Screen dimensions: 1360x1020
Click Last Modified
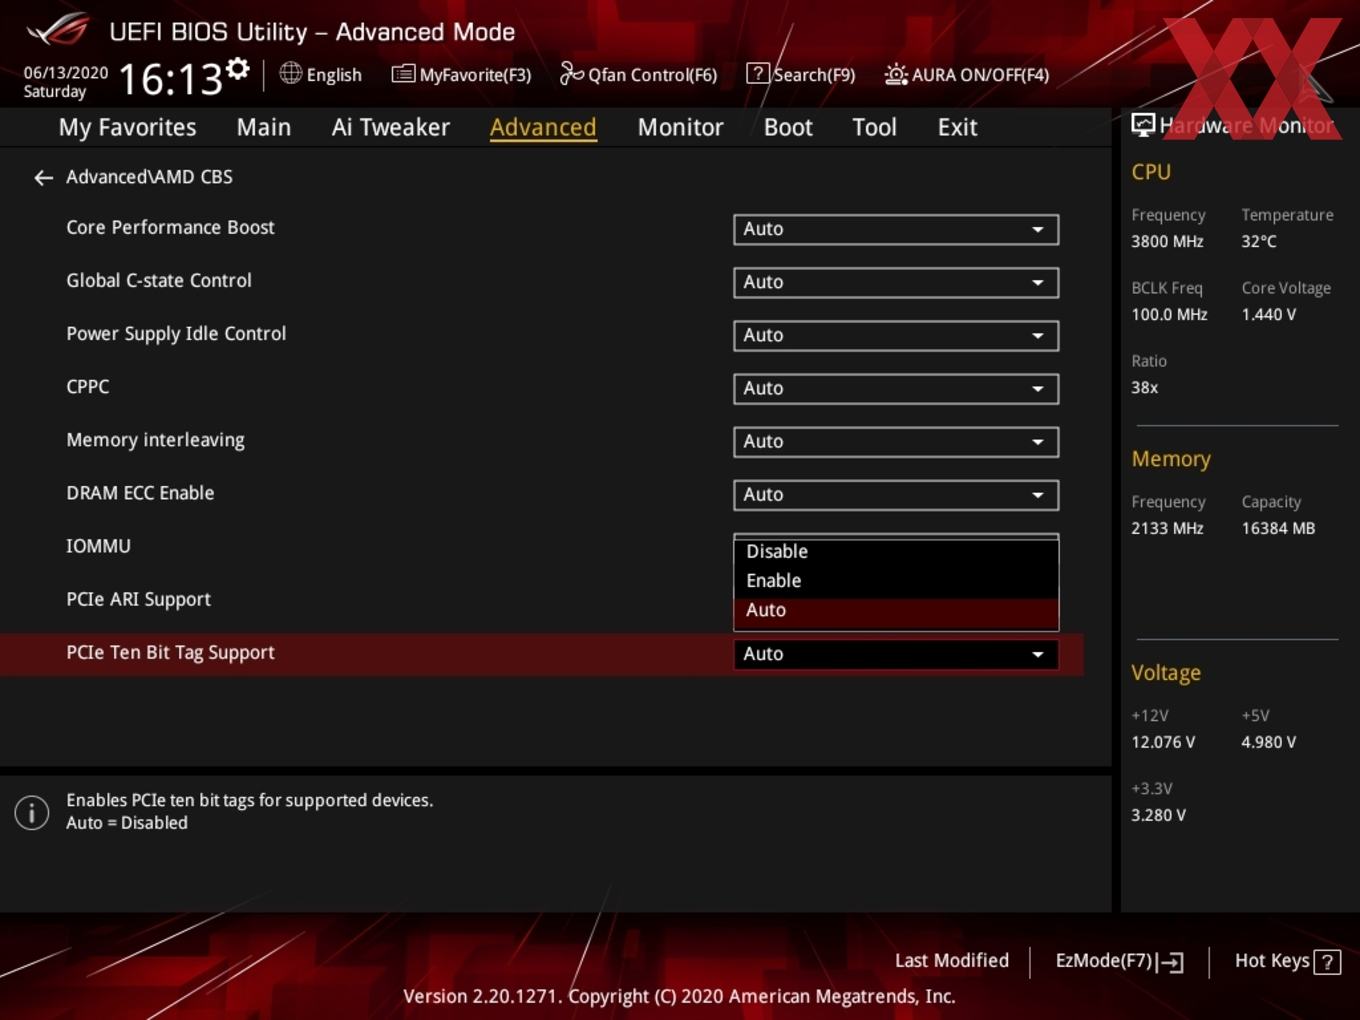click(x=952, y=961)
